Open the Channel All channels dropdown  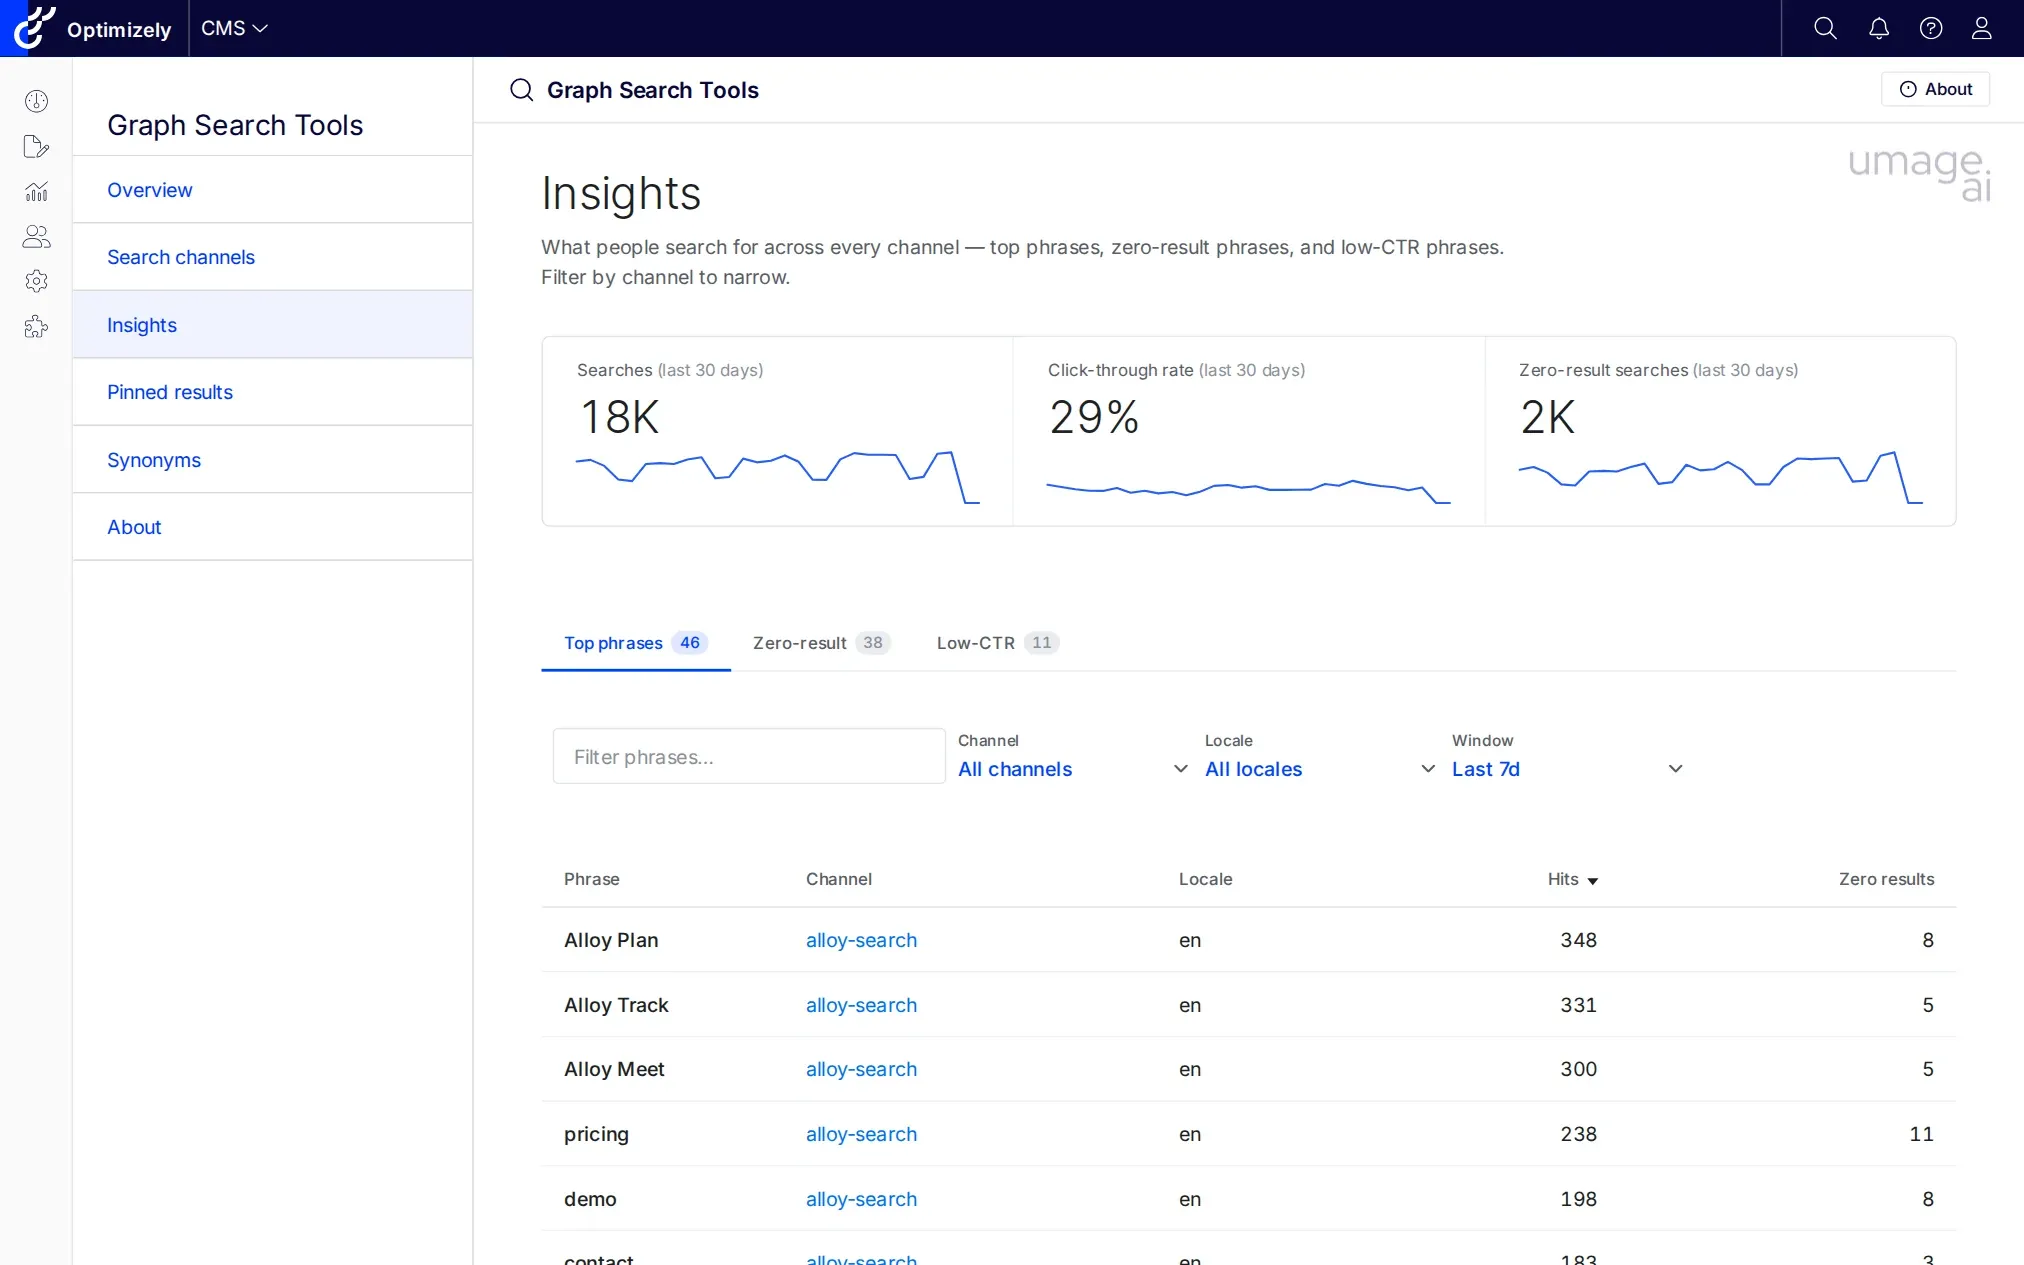point(1073,769)
